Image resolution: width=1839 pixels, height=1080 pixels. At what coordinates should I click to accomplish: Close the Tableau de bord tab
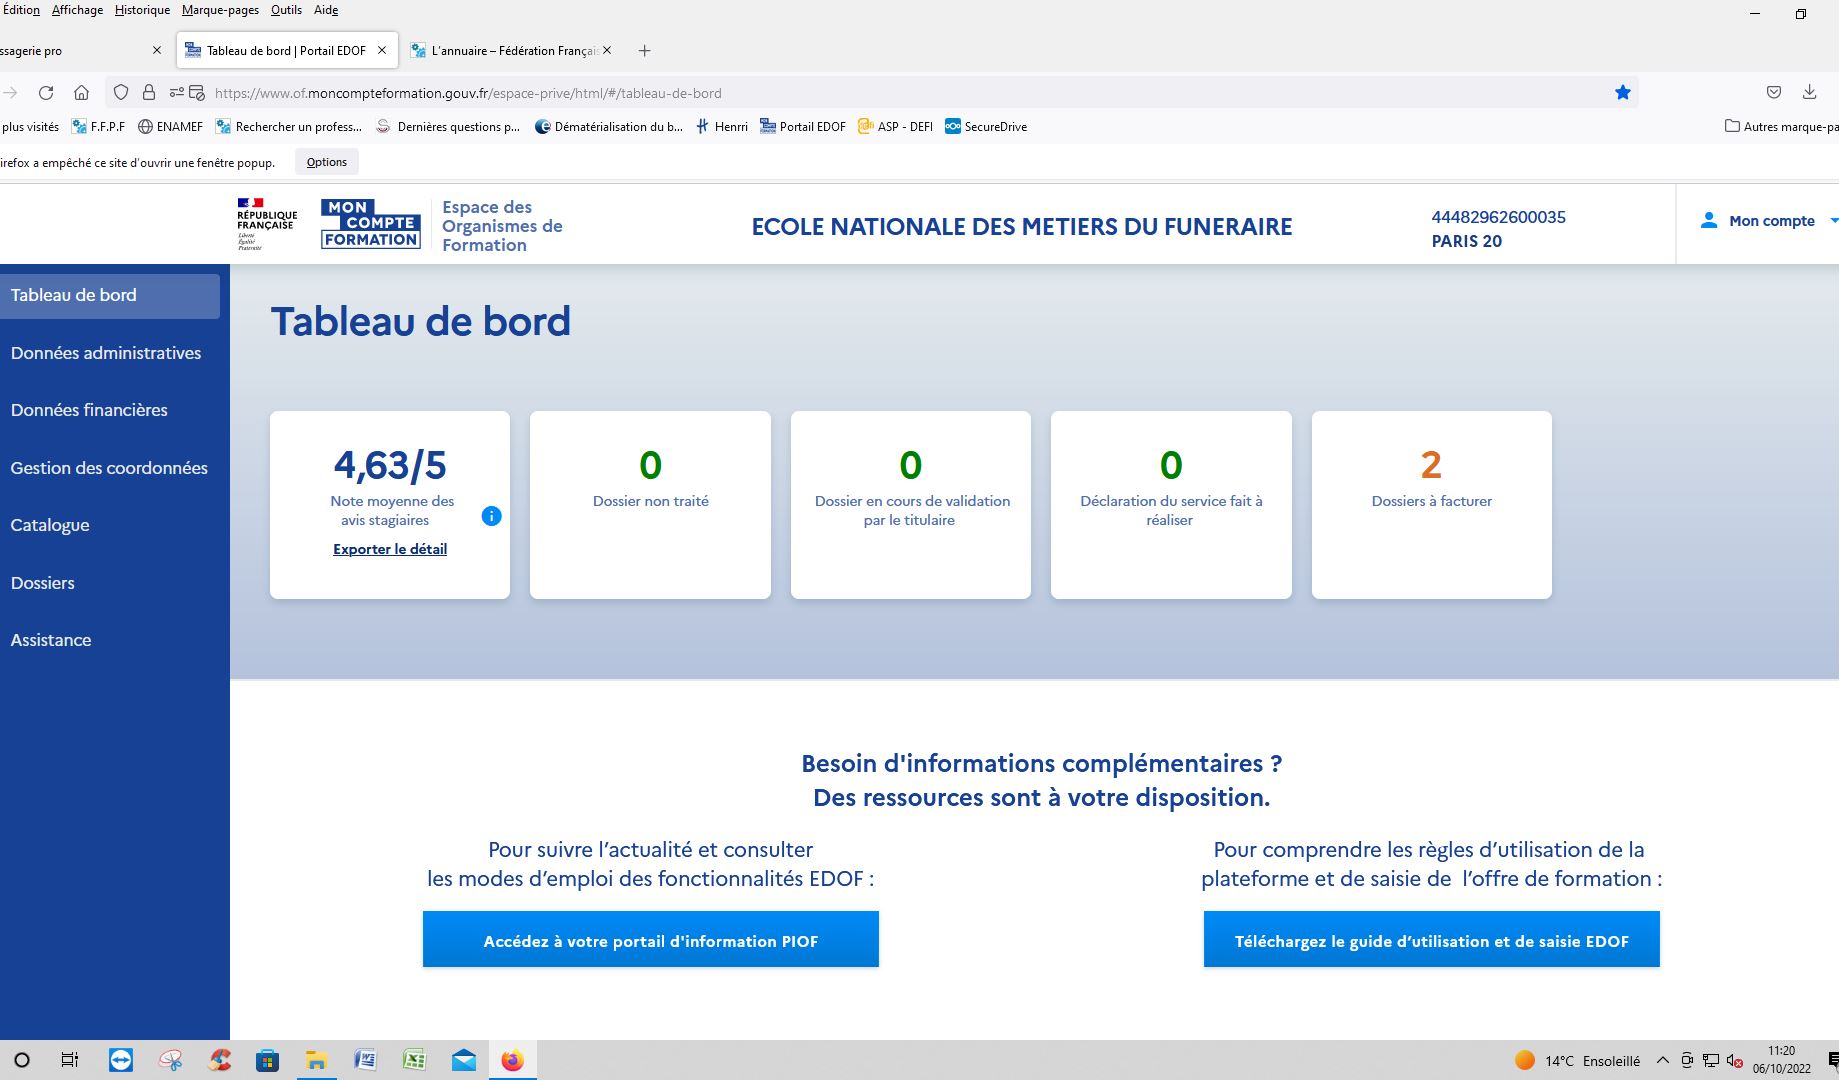pos(382,50)
